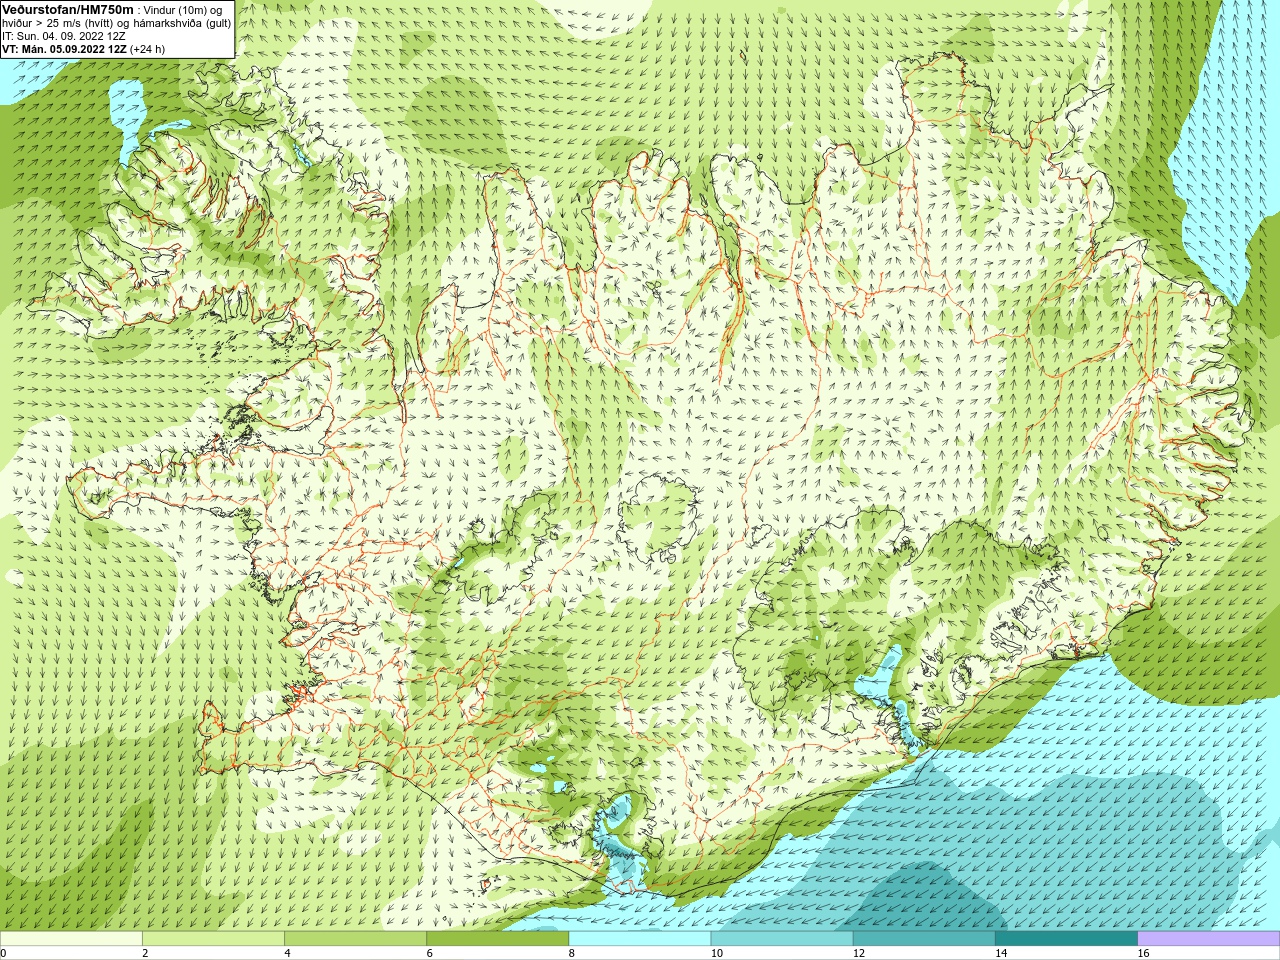
Task: Click the "VT: Mán. 05.09.2022 12Z" valid time
Action: tap(64, 48)
